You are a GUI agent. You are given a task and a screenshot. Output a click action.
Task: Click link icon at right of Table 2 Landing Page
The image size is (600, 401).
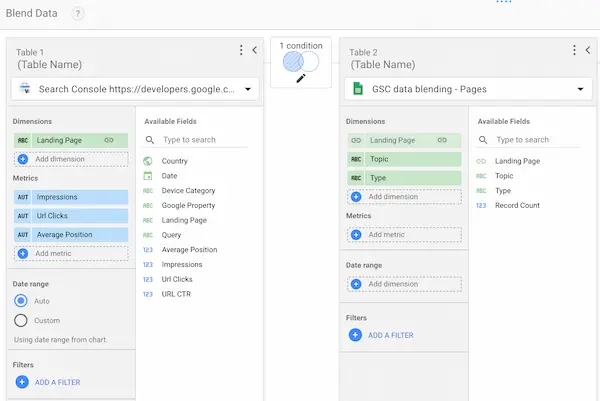pyautogui.click(x=442, y=140)
